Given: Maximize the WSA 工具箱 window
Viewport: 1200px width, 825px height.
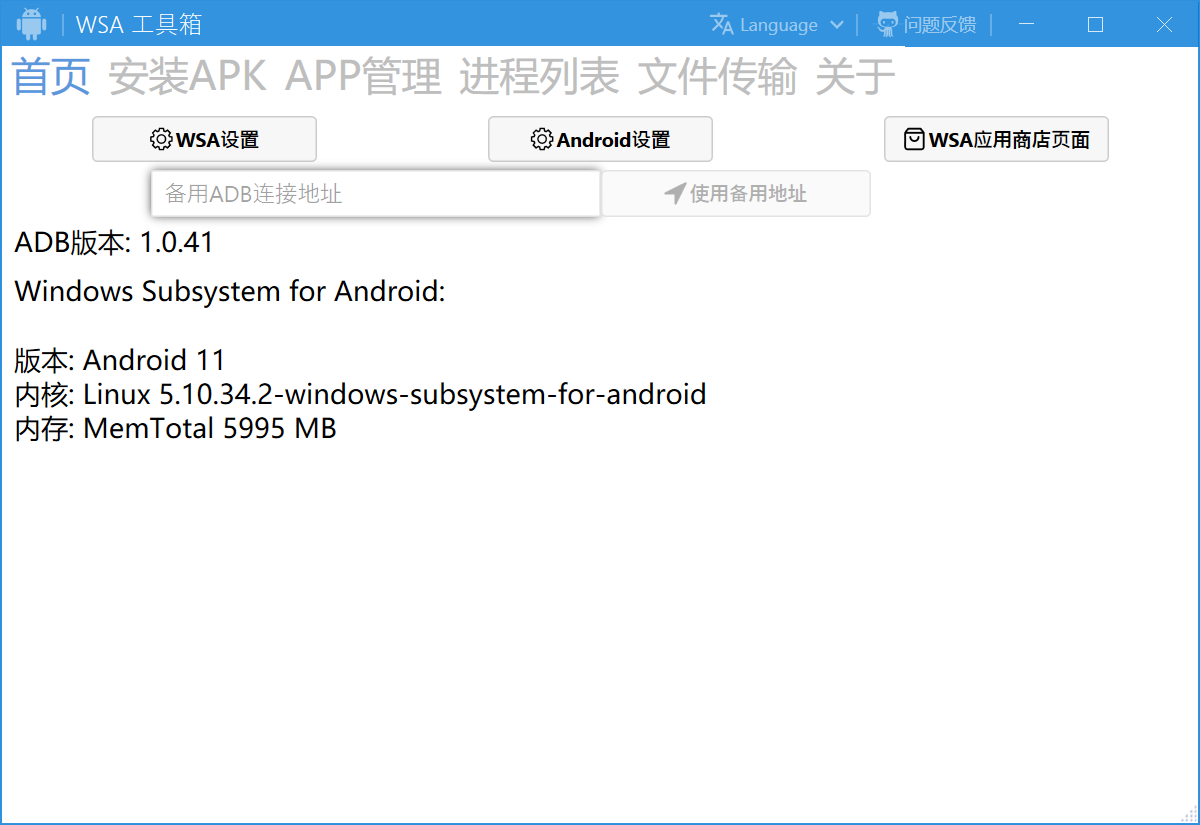Looking at the screenshot, I should (1095, 24).
